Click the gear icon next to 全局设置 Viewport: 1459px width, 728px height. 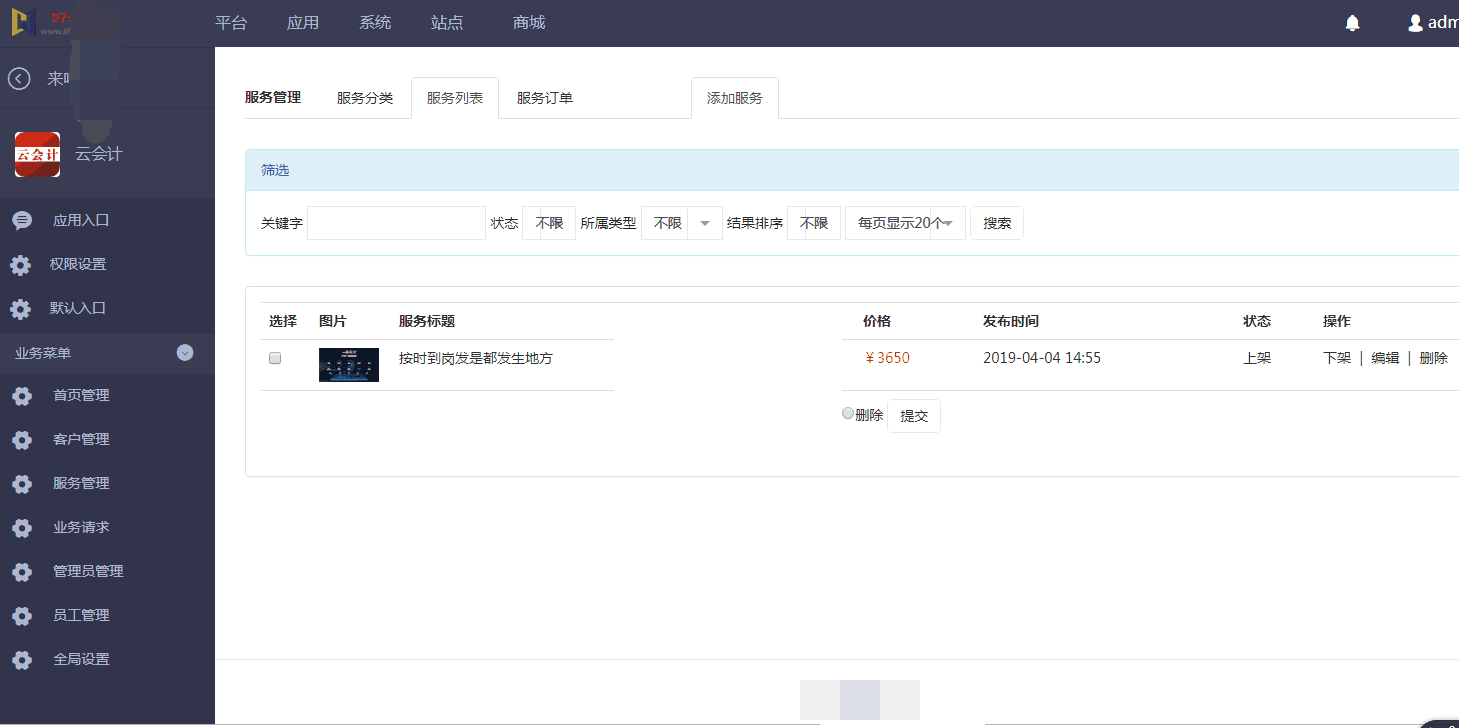pos(22,659)
